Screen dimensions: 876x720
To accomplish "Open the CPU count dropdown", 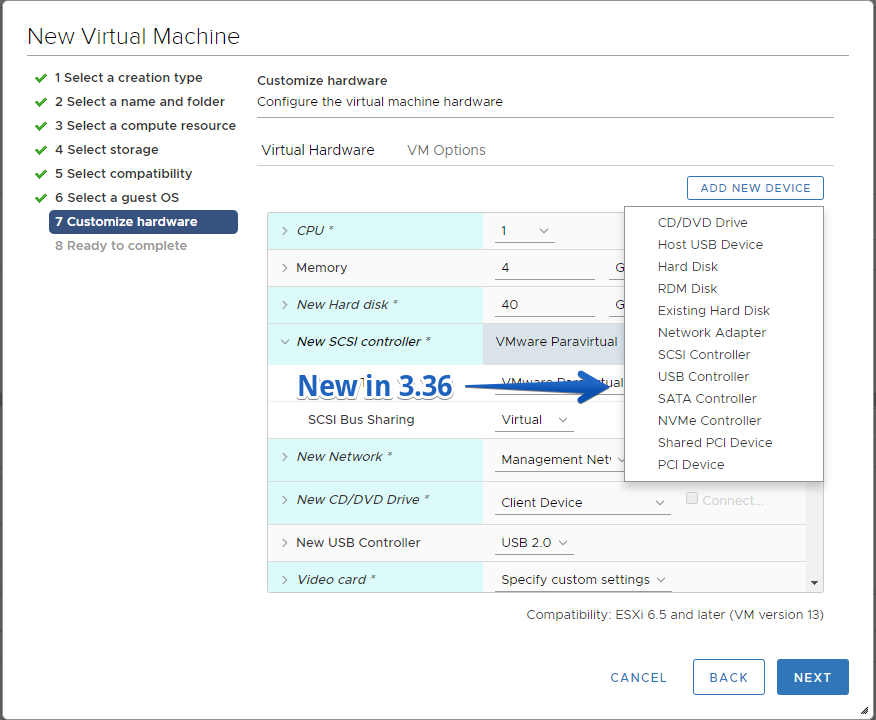I will (525, 231).
